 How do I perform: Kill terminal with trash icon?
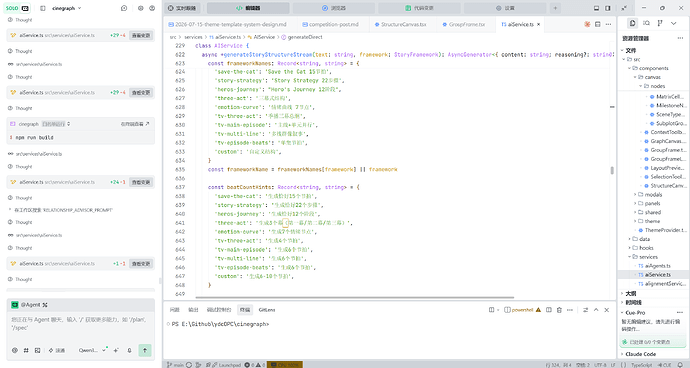(559, 310)
